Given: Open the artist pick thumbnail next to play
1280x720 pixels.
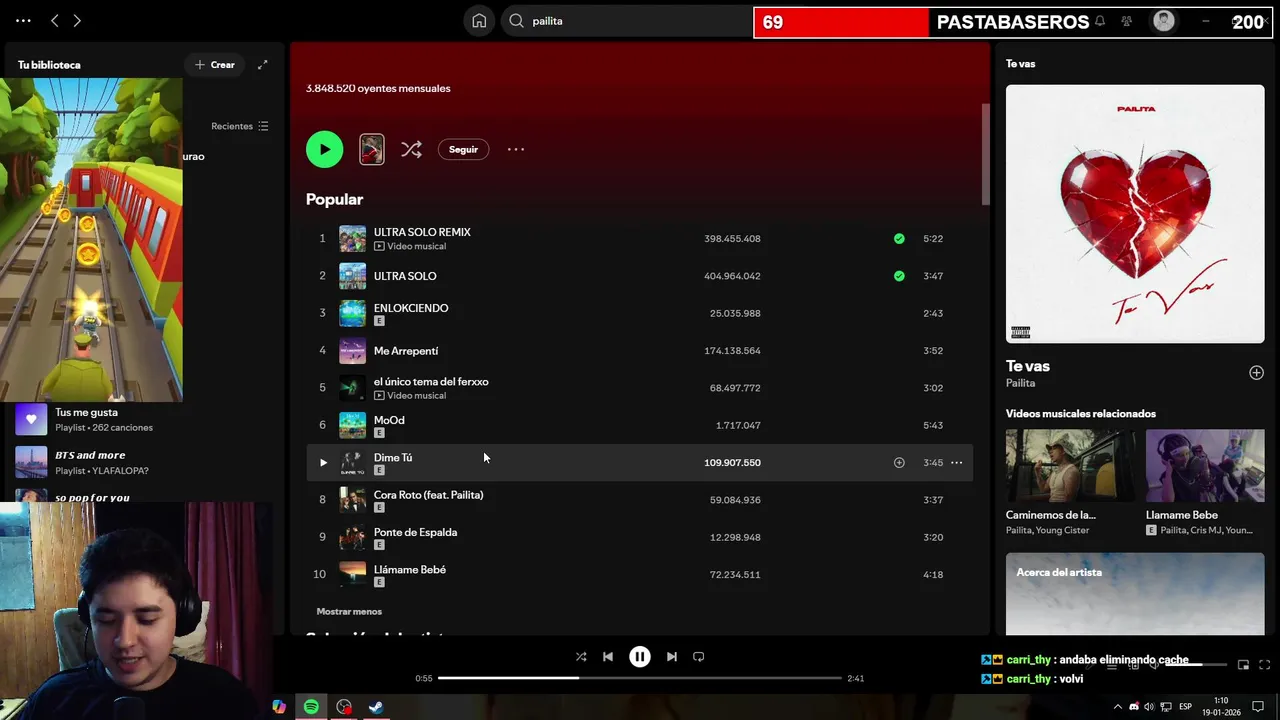Looking at the screenshot, I should (x=371, y=149).
